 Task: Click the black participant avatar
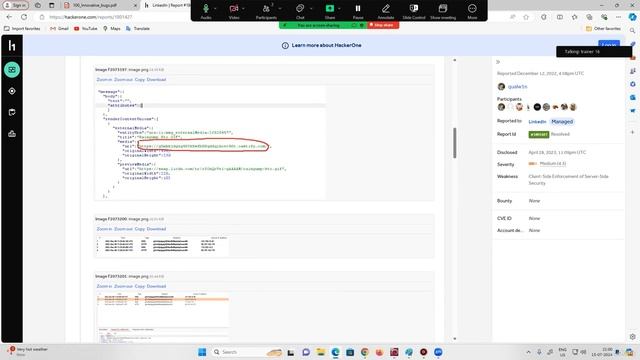point(537,107)
